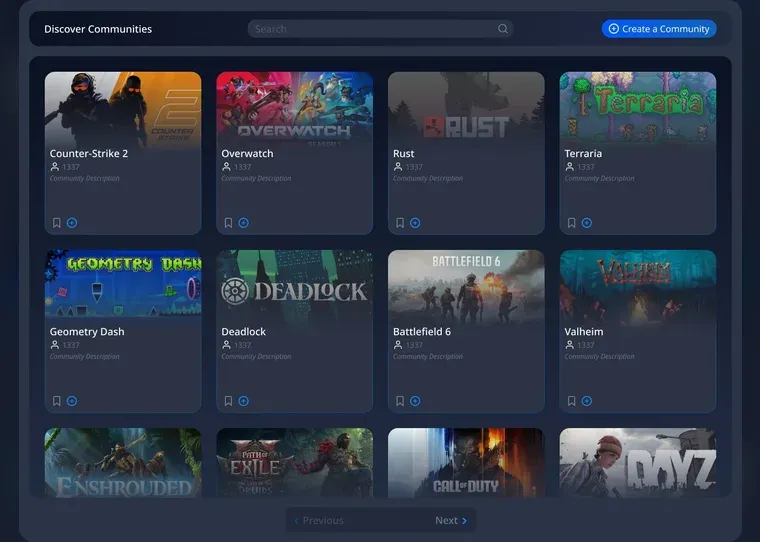Click the Discover Communities heading

[98, 29]
